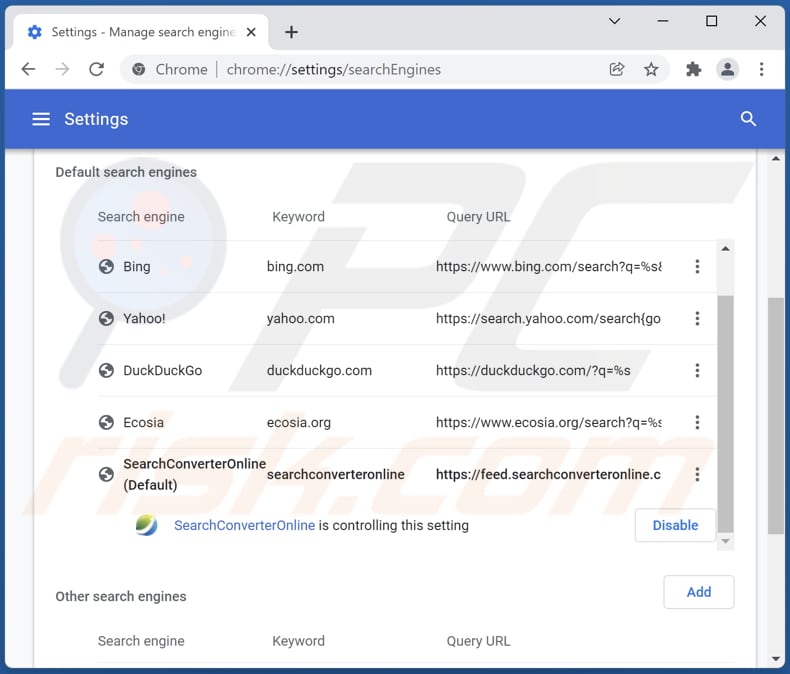Open more actions for Bing
This screenshot has height=674, width=790.
(x=697, y=266)
